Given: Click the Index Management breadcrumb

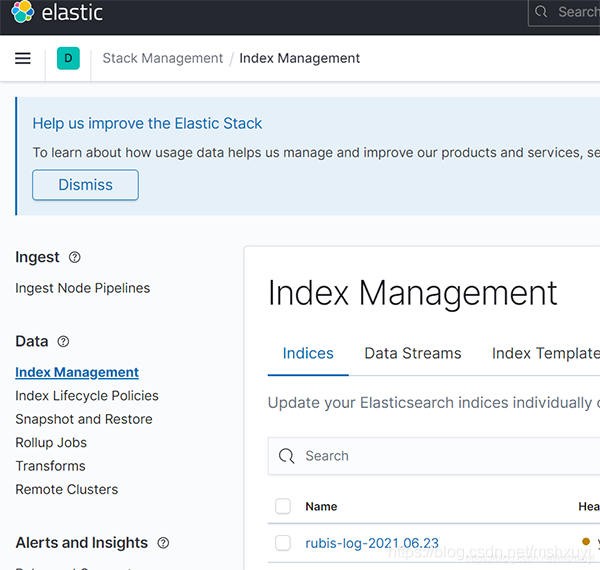Looking at the screenshot, I should pyautogui.click(x=300, y=58).
